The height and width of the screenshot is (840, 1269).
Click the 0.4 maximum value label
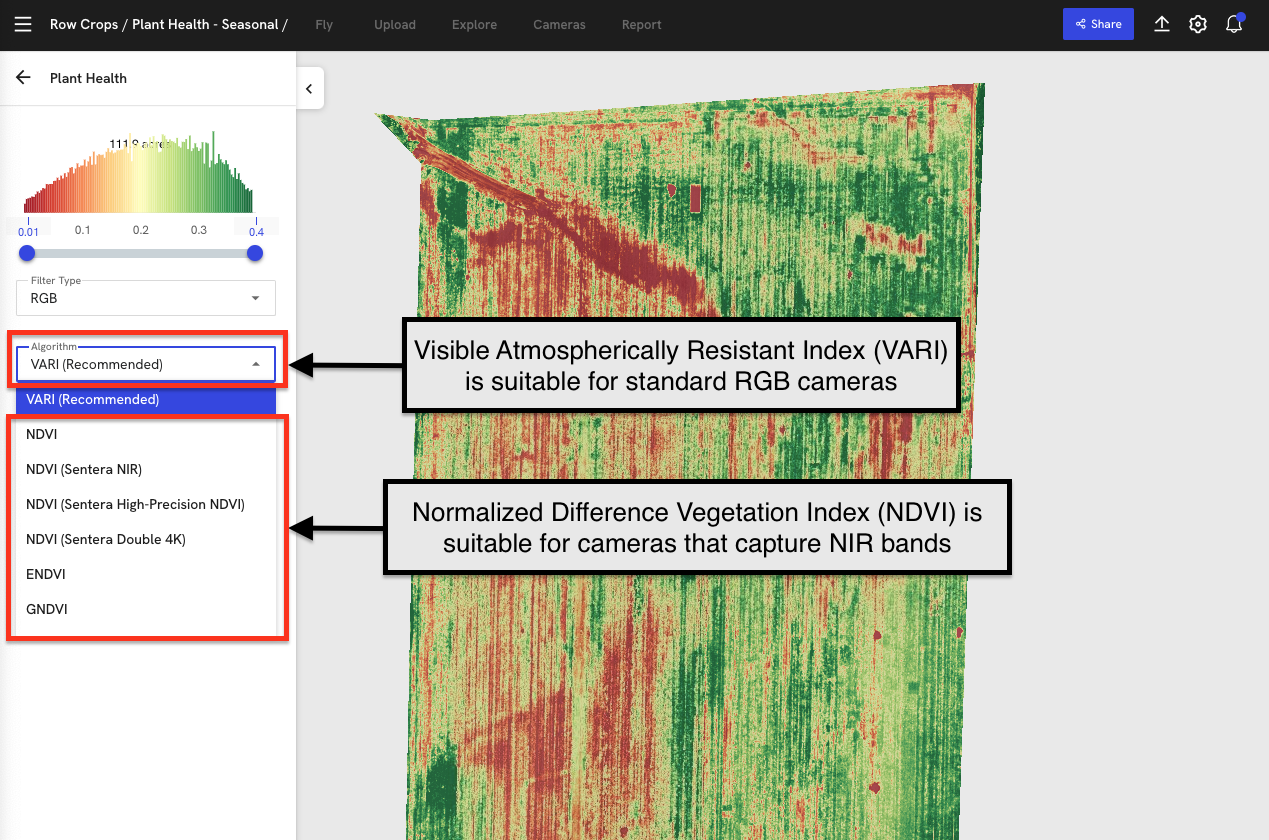click(256, 231)
